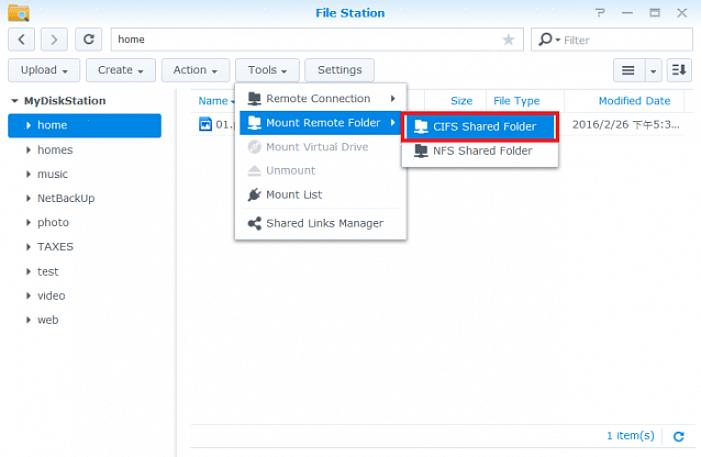Expand the music folder arrow
701x457 pixels.
point(29,174)
